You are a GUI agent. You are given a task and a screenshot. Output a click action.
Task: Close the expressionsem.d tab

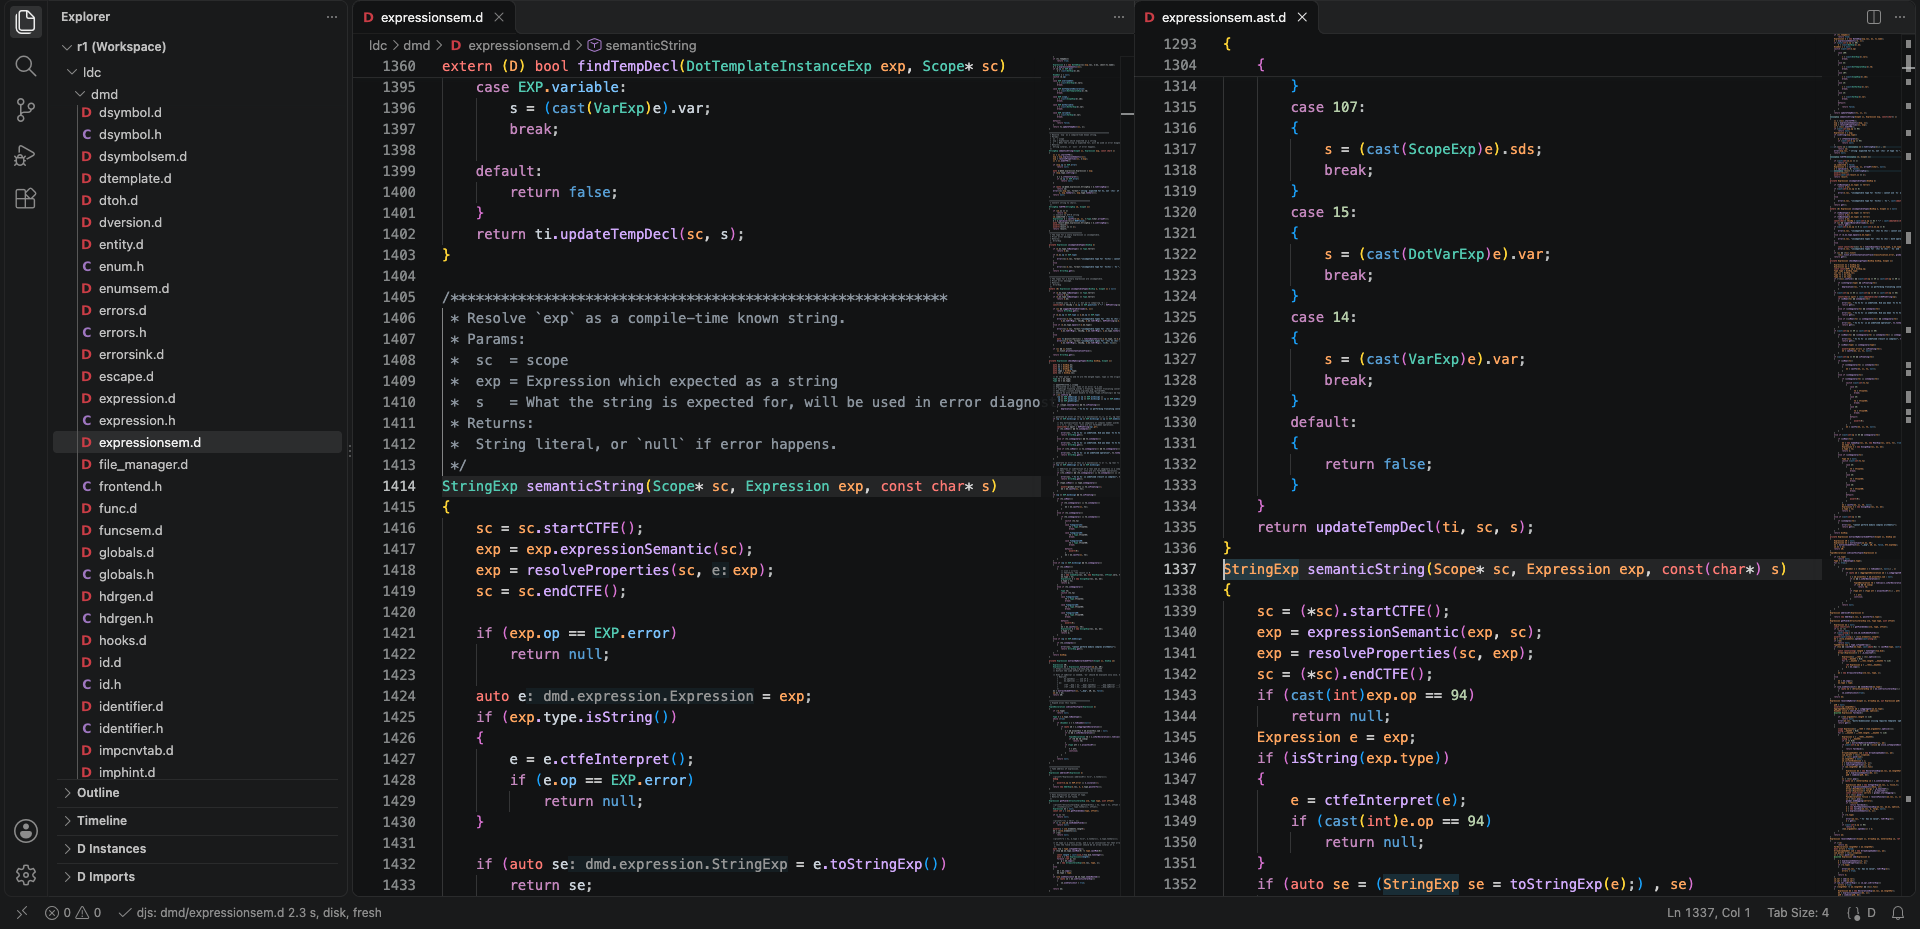(499, 17)
